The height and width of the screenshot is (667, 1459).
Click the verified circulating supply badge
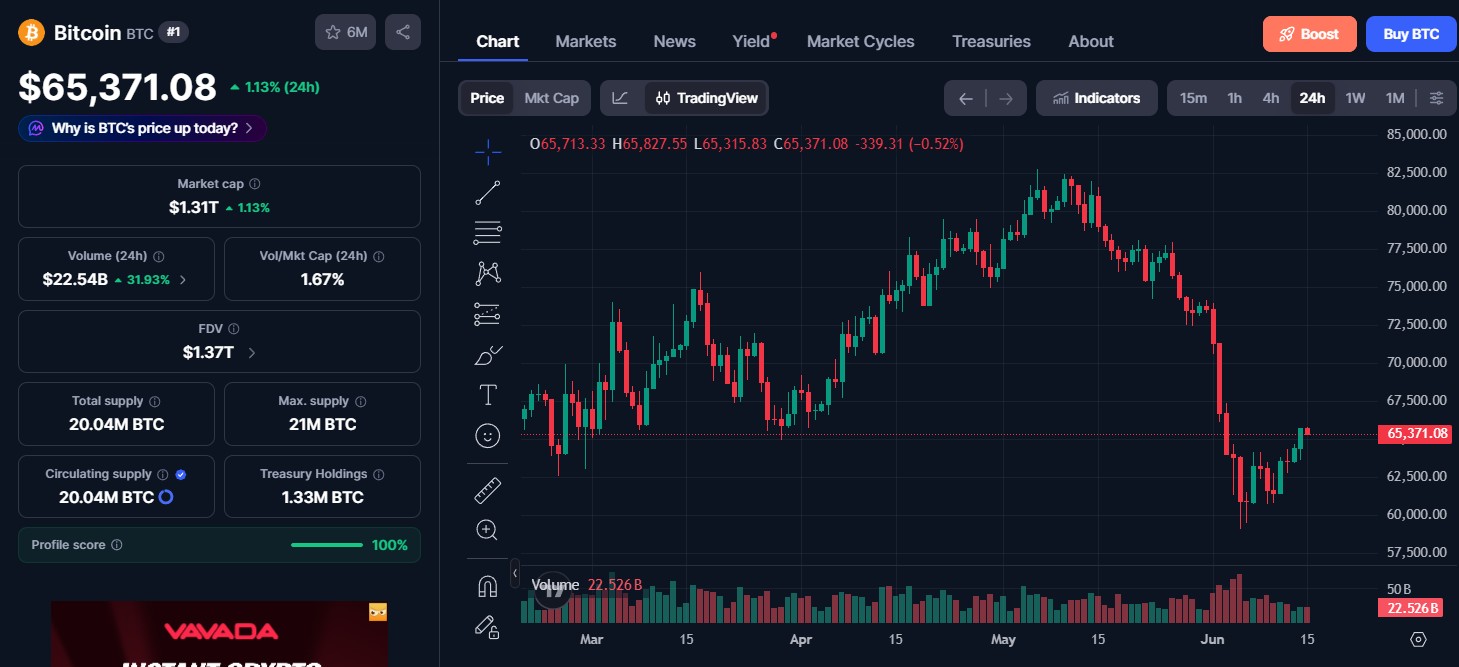181,474
